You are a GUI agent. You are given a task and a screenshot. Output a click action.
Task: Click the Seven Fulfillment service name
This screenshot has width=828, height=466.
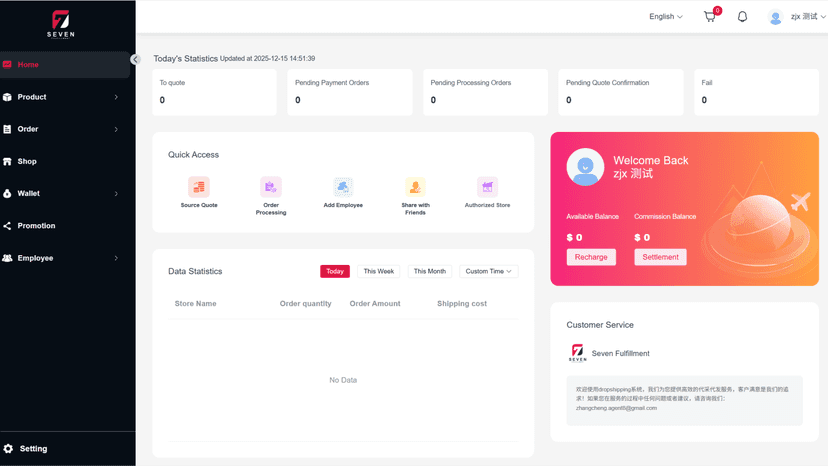click(620, 353)
